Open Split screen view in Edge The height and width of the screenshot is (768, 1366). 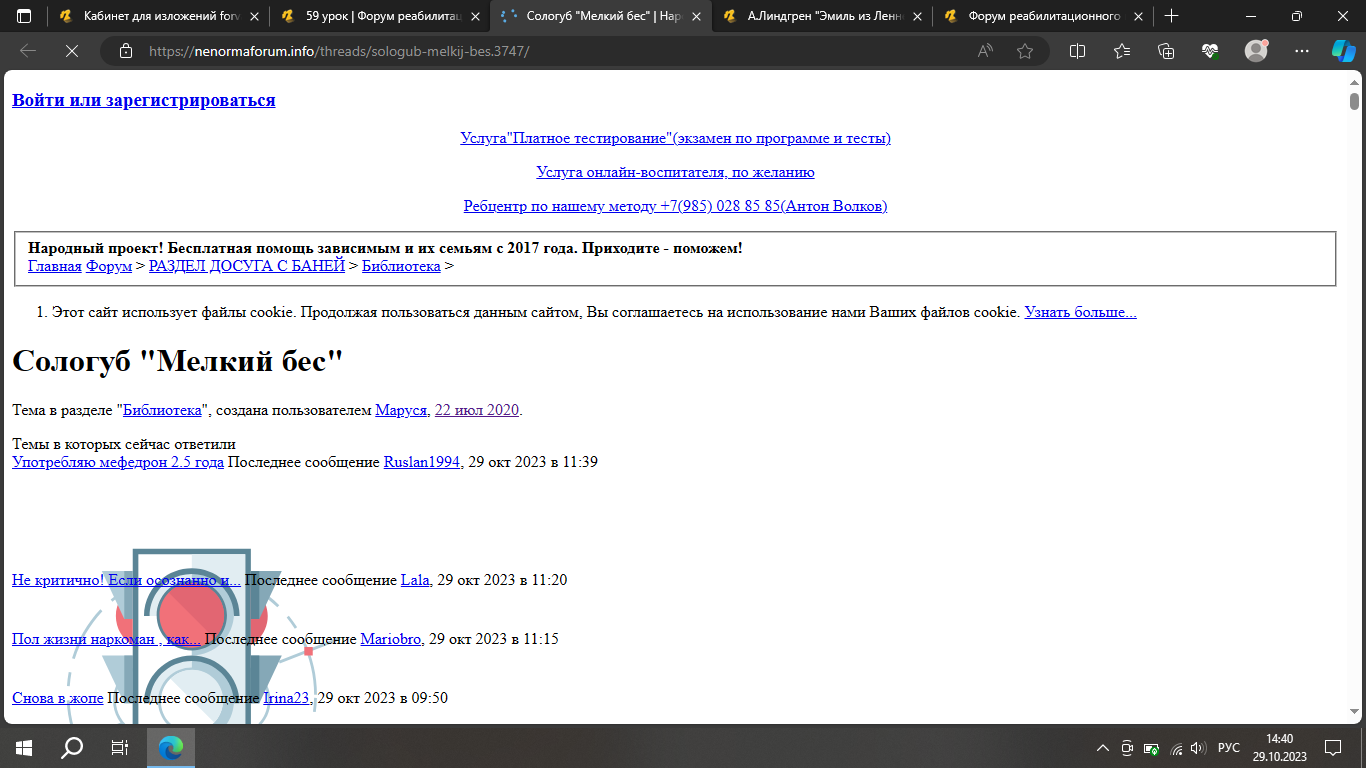[x=1077, y=51]
